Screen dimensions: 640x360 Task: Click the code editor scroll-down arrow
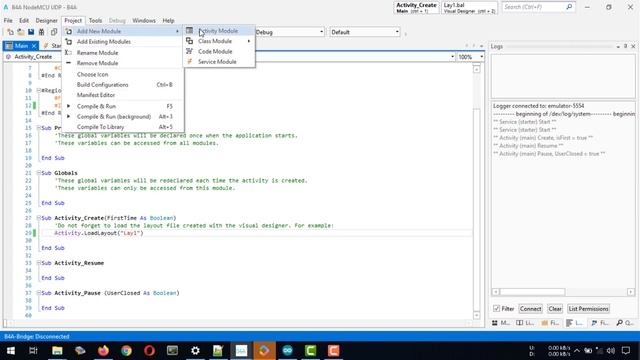coord(476,315)
